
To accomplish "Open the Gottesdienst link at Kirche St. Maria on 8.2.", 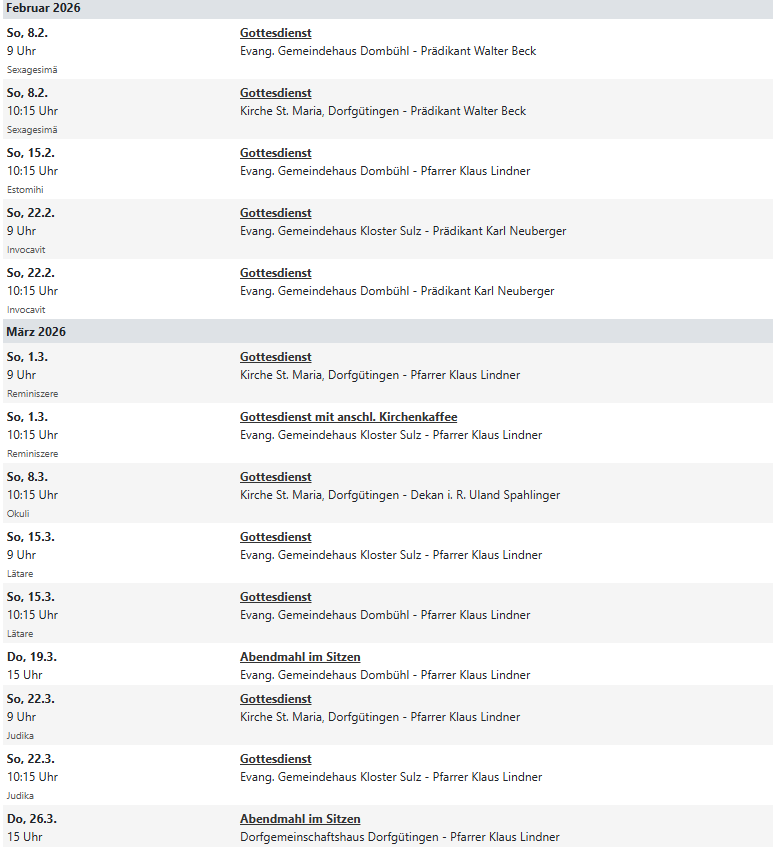I will [x=275, y=93].
